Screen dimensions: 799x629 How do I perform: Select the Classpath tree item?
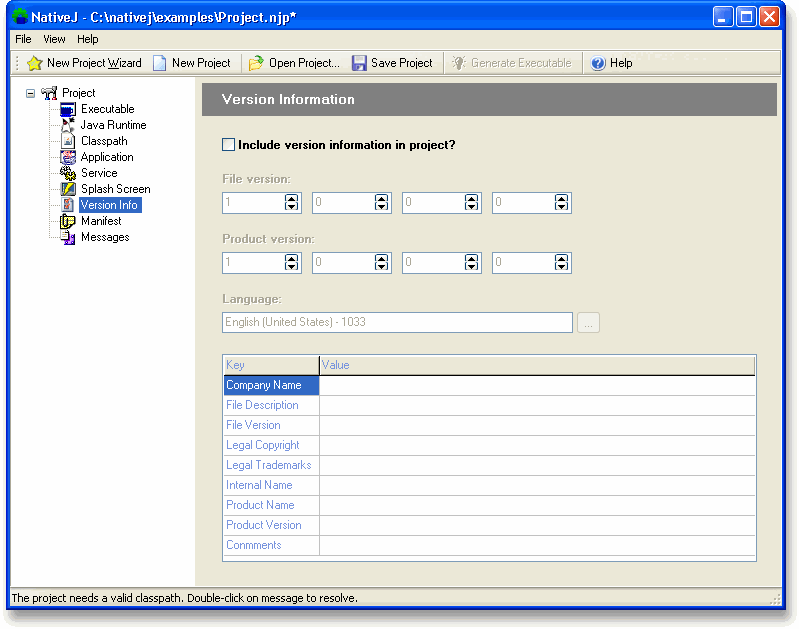(104, 141)
